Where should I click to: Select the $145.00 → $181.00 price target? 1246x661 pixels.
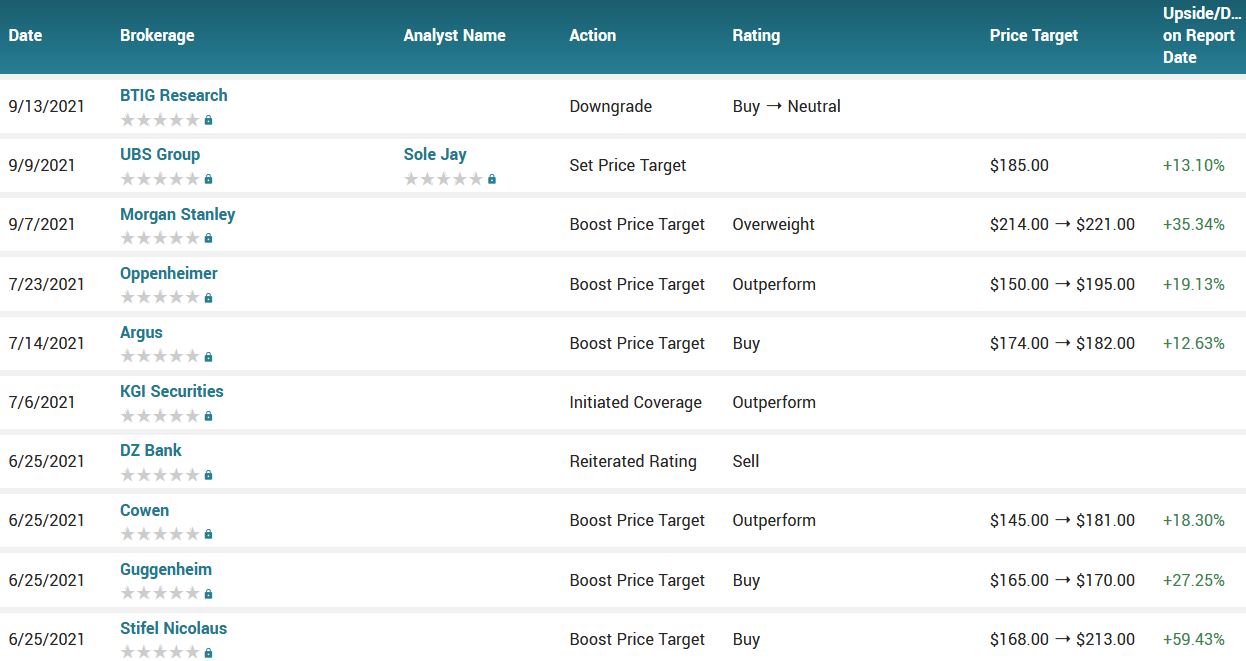tap(1063, 520)
